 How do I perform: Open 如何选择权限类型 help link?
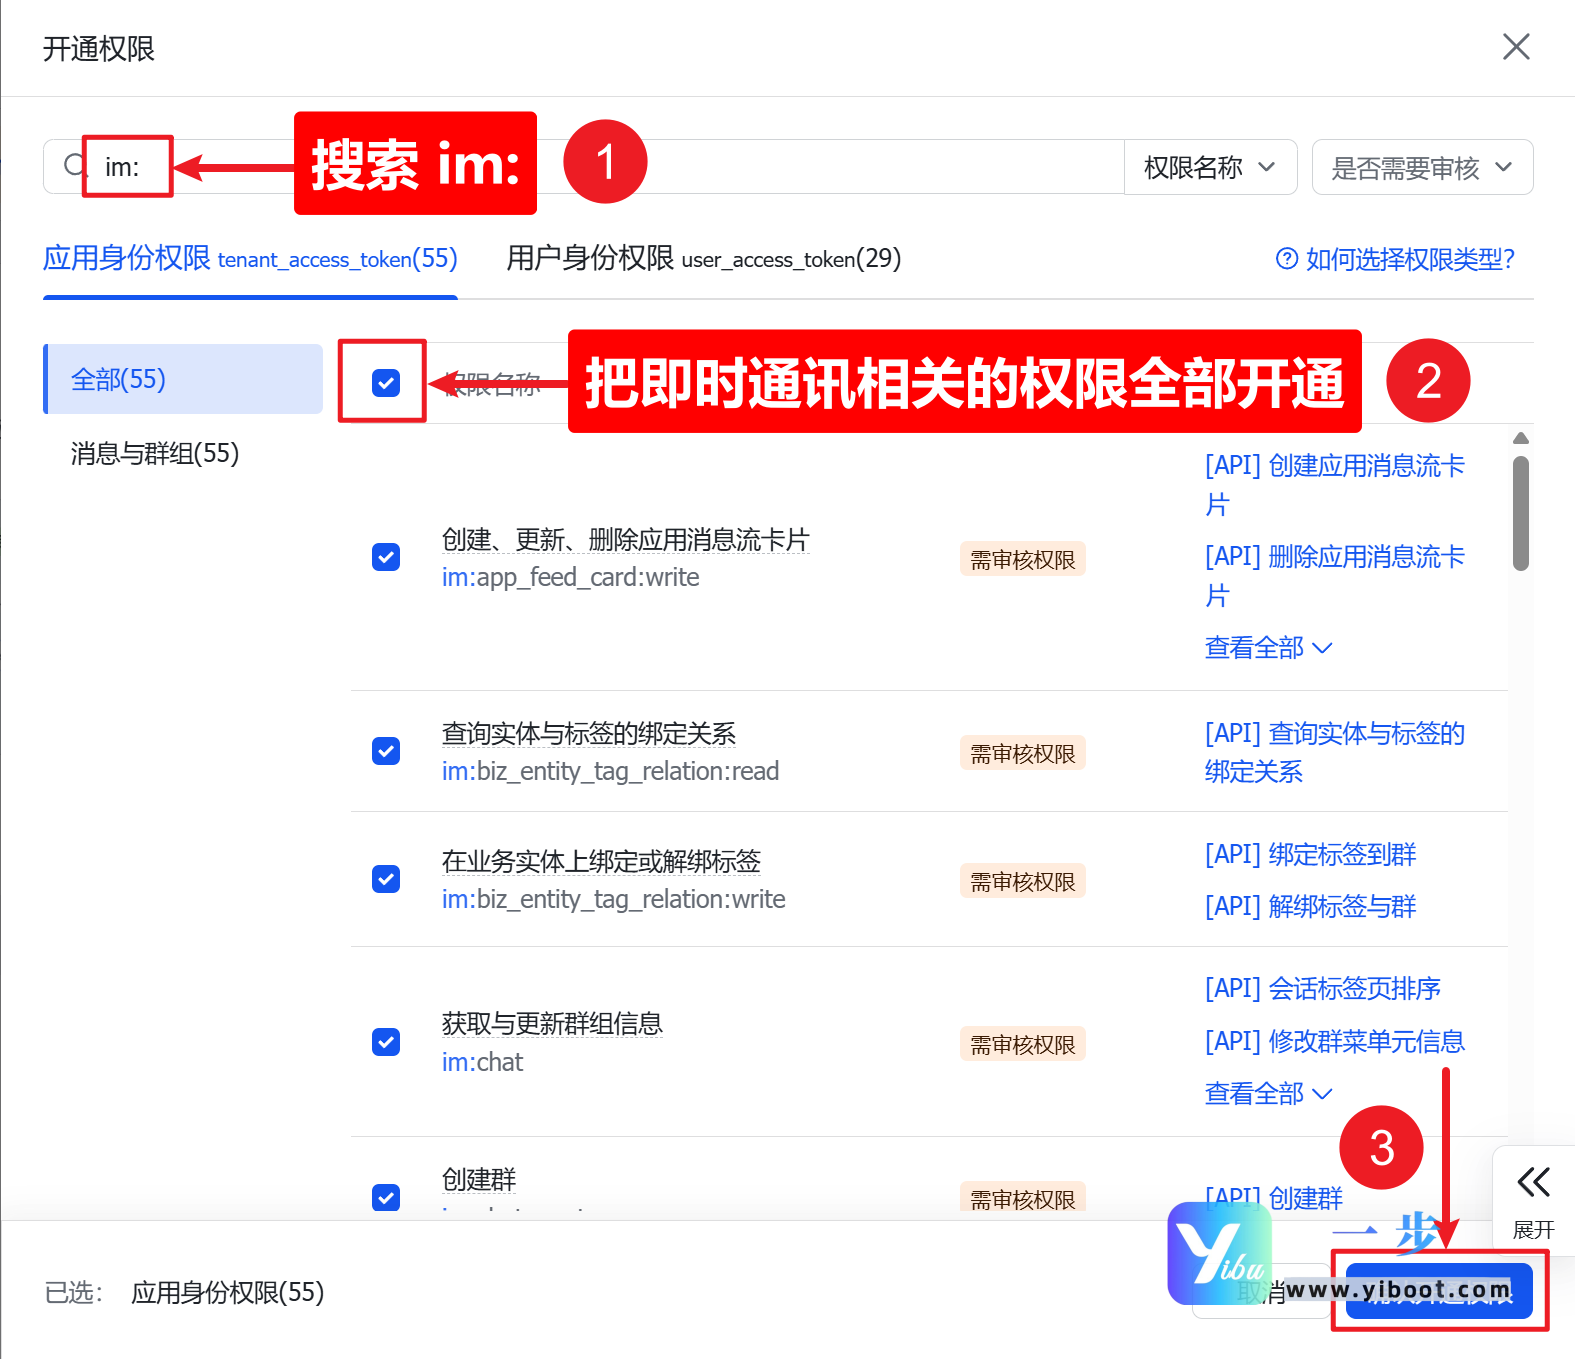point(1410,260)
